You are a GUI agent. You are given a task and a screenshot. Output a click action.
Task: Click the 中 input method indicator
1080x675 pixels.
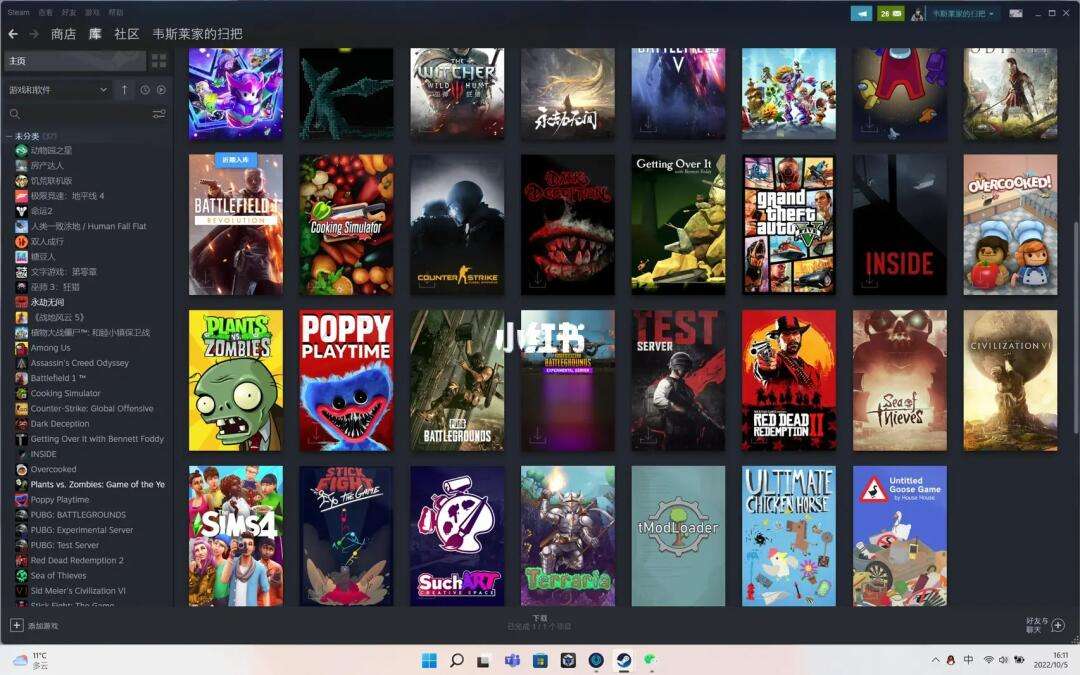pos(968,660)
